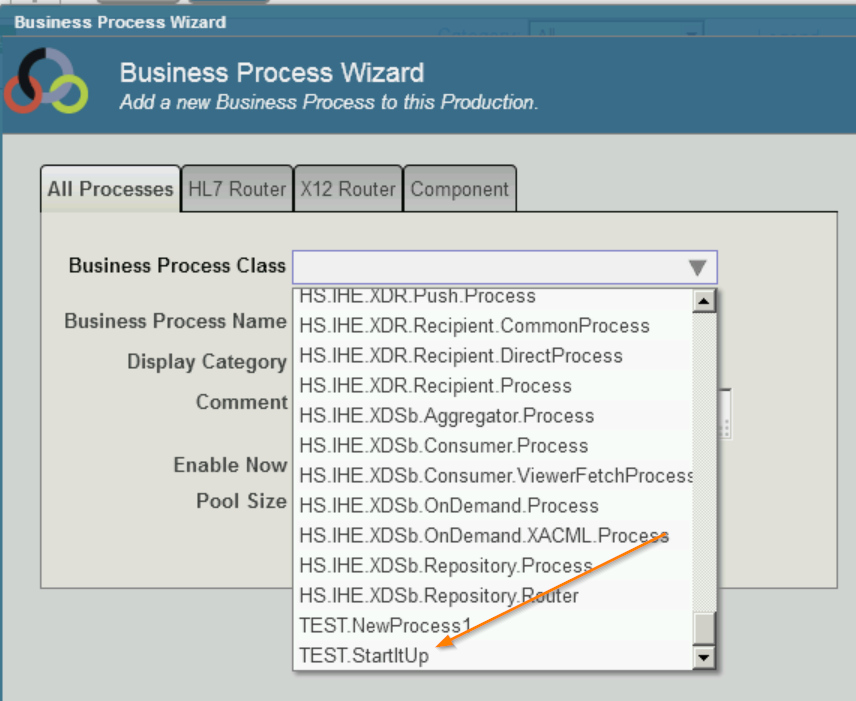Pick HS.IHE.XDSb.Repository.Router class

coord(438,596)
